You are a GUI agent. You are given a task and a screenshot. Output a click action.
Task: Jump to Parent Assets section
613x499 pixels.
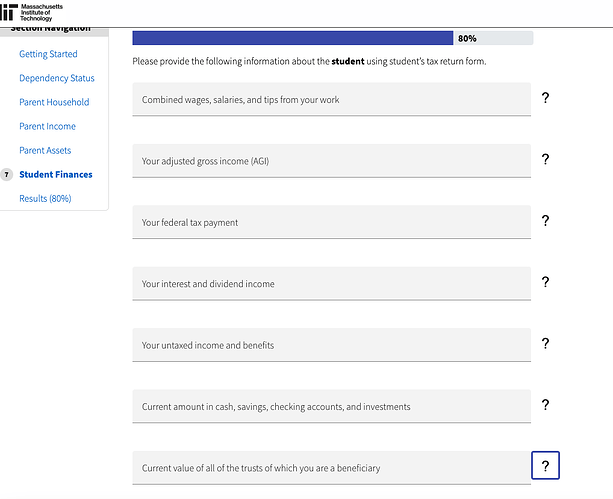(45, 150)
